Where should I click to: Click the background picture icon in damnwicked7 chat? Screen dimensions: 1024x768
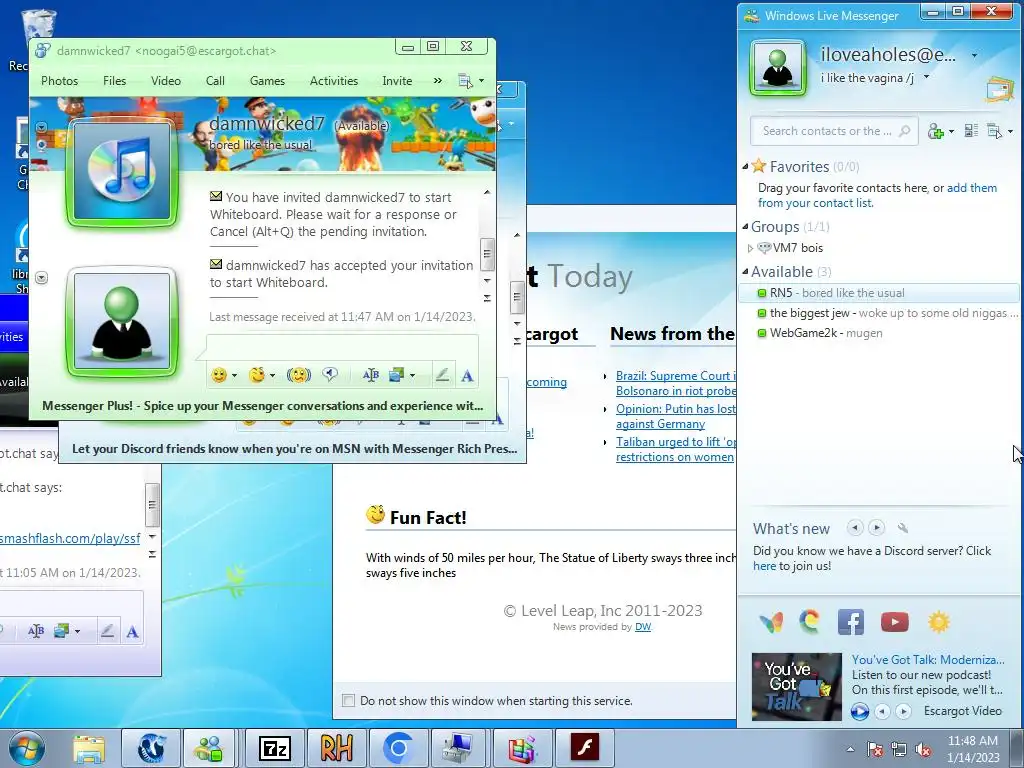click(396, 375)
